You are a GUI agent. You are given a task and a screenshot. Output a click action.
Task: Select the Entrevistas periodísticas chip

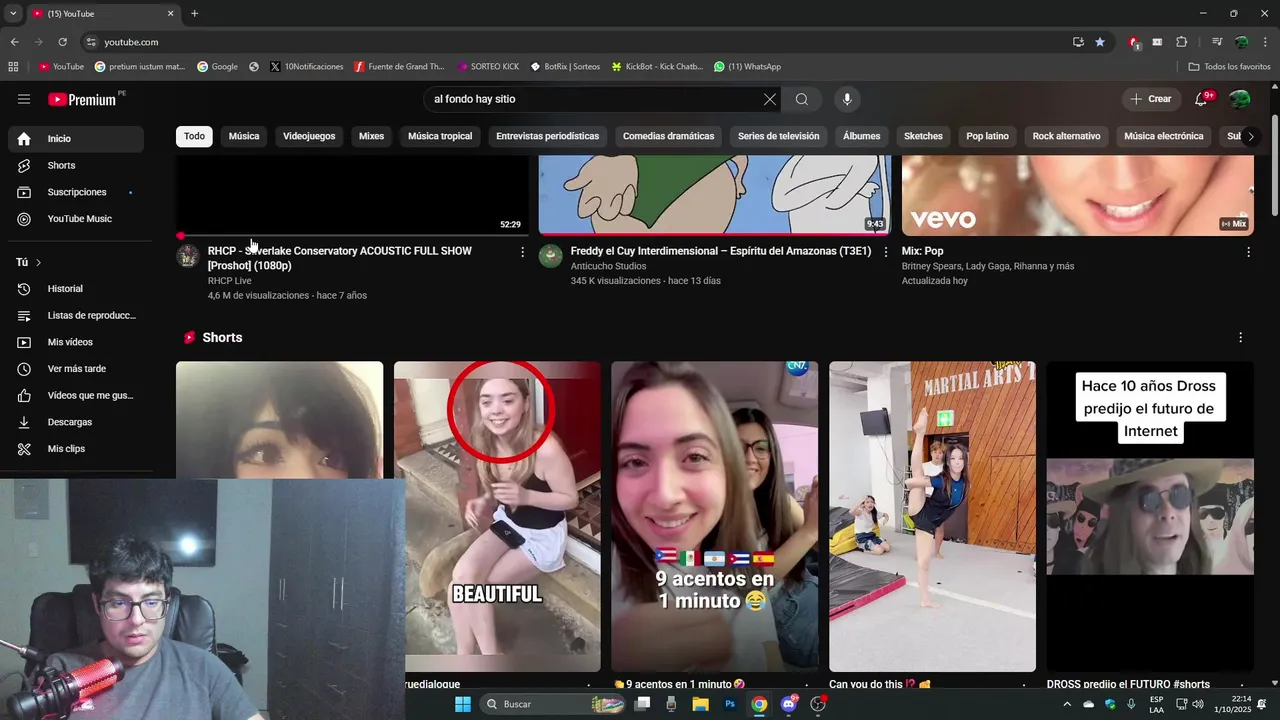tap(547, 136)
